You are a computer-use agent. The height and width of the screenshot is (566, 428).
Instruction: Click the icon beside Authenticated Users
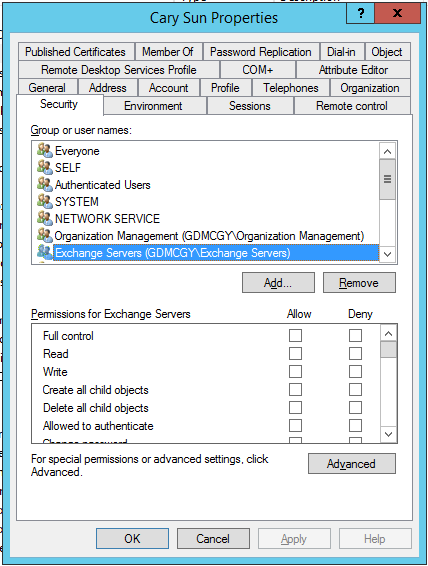(45, 184)
